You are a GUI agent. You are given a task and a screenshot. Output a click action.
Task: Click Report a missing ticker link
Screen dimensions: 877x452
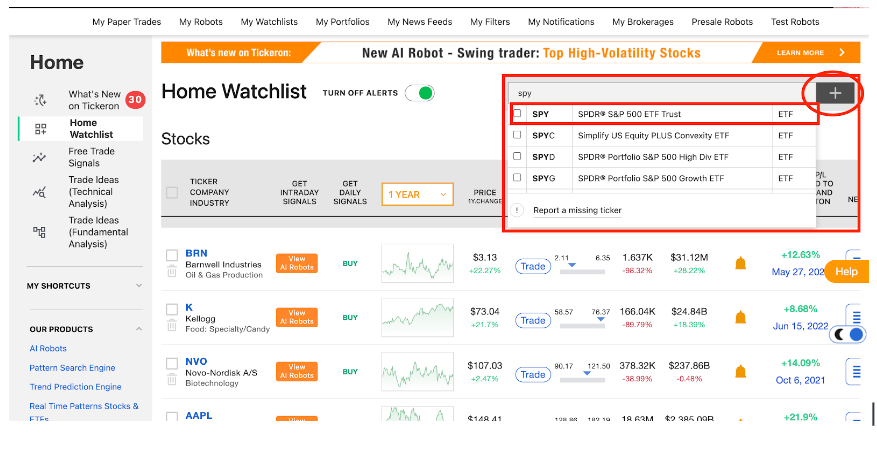pyautogui.click(x=577, y=210)
